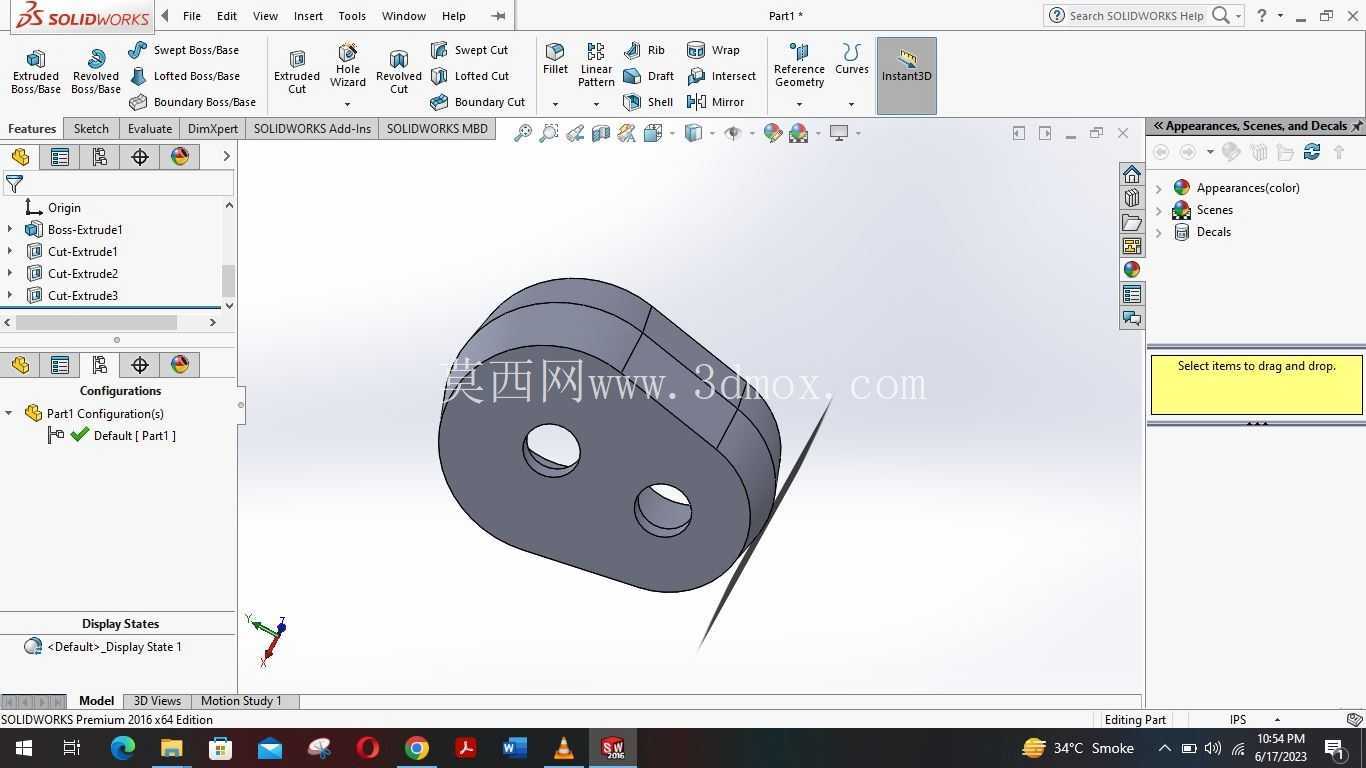Switch to the SOLIDWORKS Add-Ins tab
The image size is (1366, 768).
[x=312, y=129]
